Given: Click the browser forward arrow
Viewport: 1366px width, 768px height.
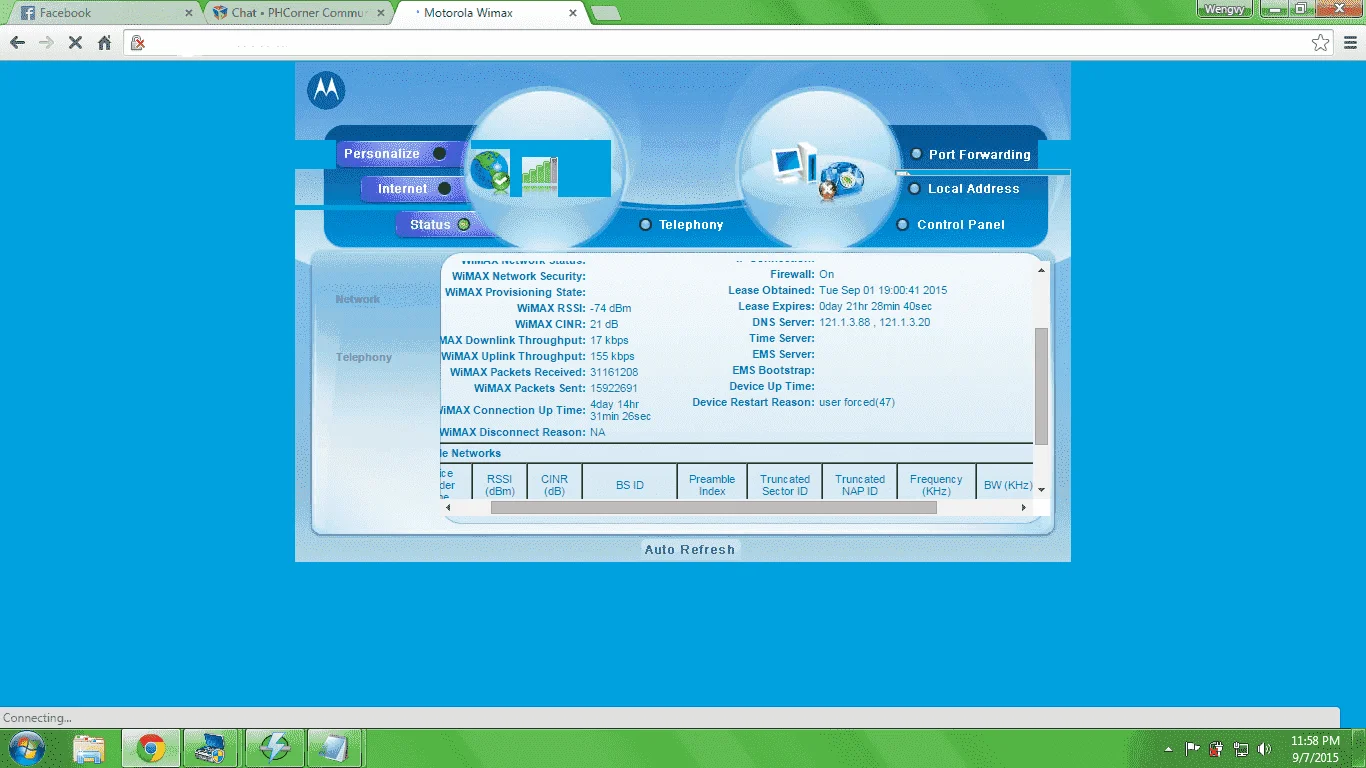Looking at the screenshot, I should click(x=46, y=43).
